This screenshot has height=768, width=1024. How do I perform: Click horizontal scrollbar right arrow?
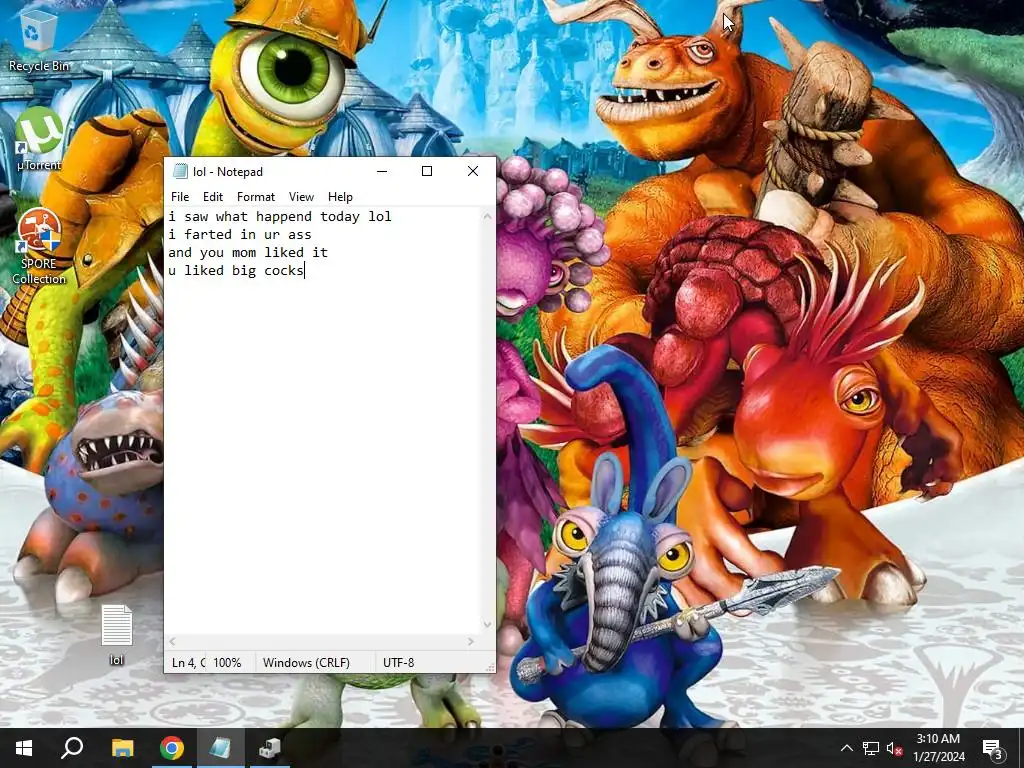click(x=470, y=642)
